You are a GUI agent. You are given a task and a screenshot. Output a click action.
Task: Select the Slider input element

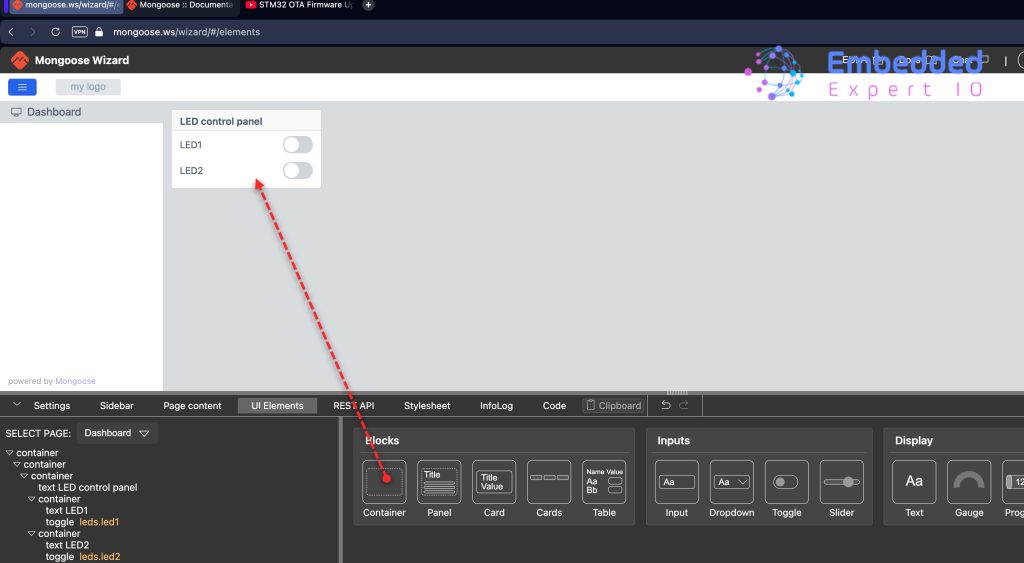842,482
